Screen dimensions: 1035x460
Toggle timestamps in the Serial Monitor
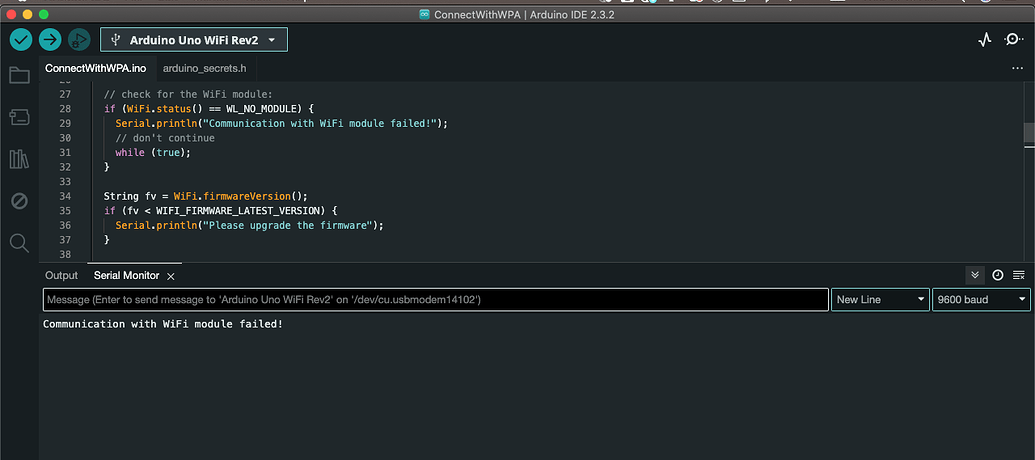(997, 275)
